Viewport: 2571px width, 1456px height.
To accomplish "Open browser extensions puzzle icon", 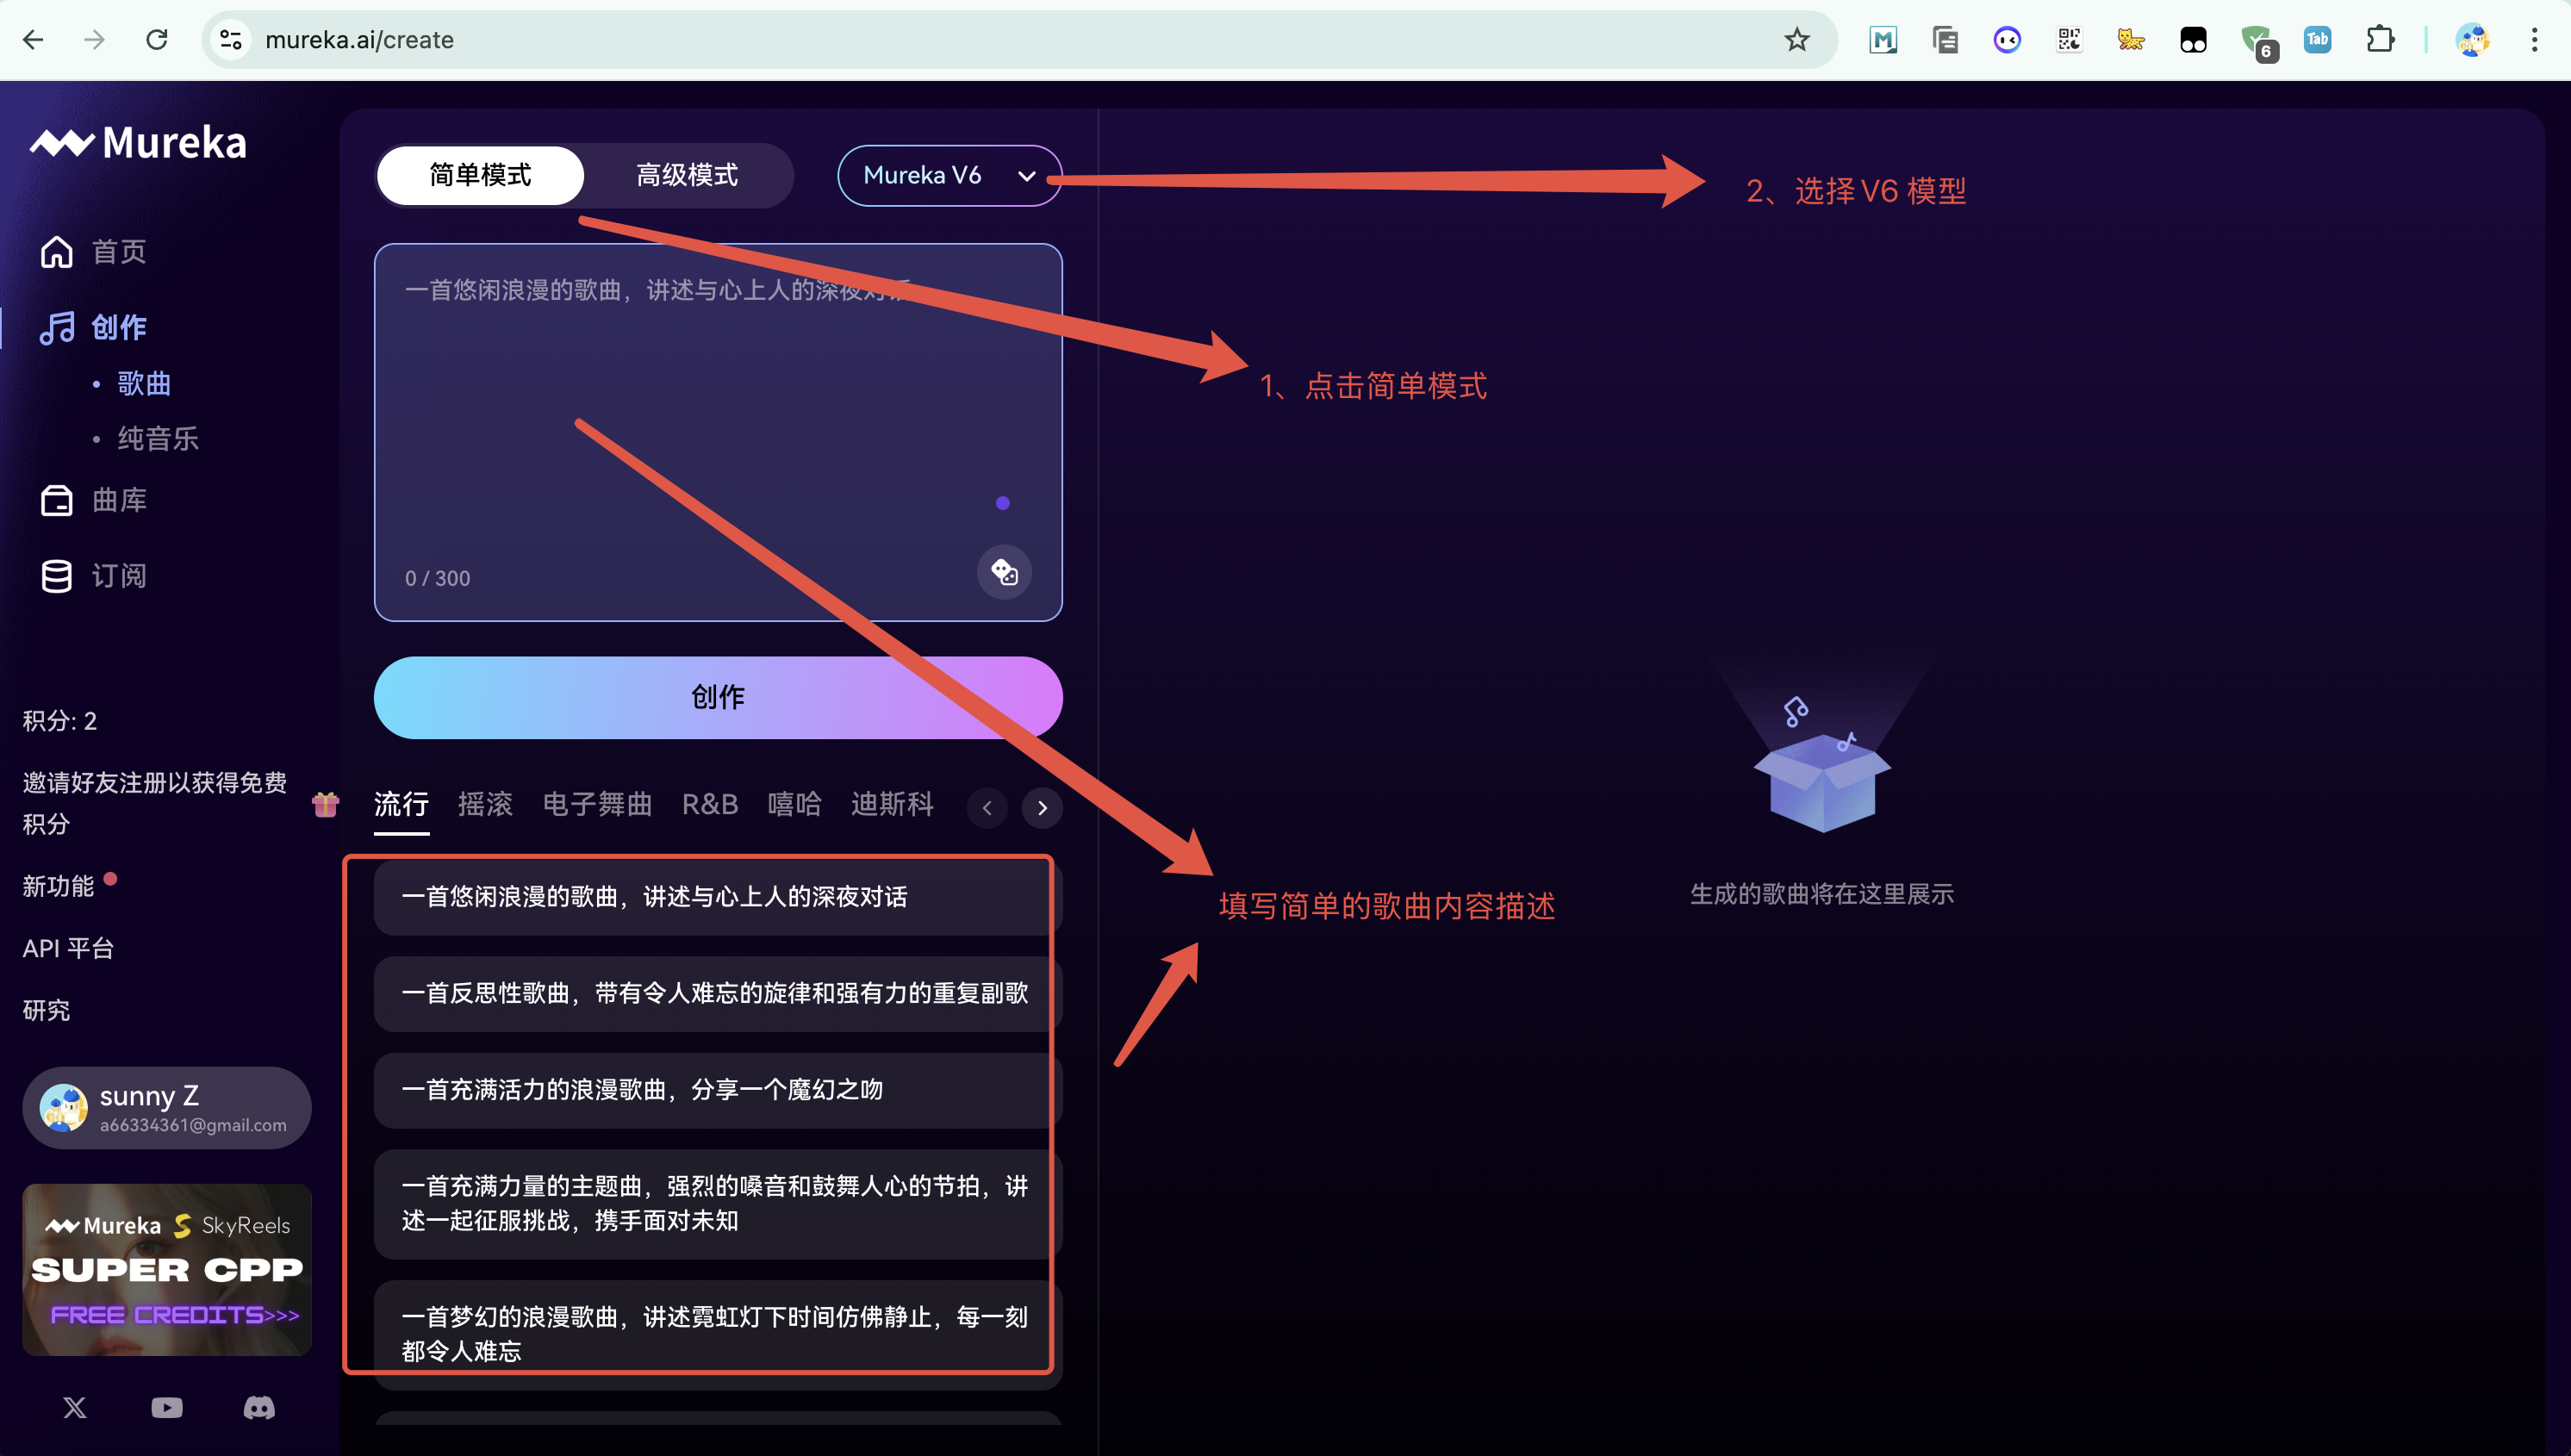I will (2379, 40).
